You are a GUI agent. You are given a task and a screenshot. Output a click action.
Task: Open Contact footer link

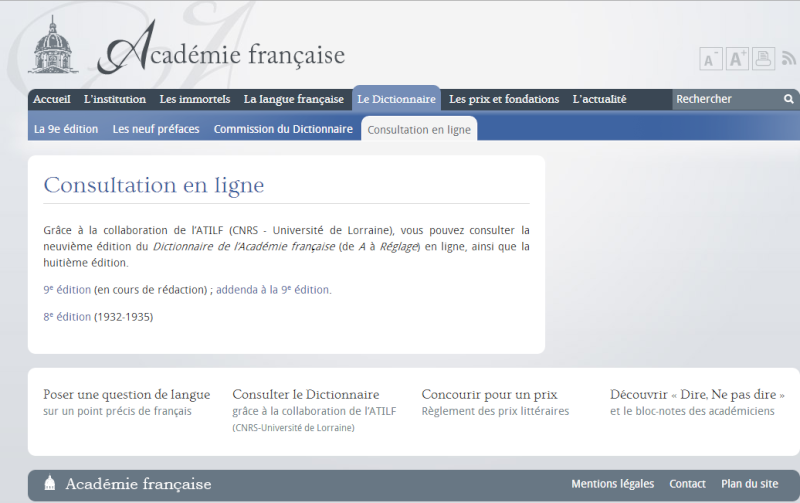[x=687, y=484]
